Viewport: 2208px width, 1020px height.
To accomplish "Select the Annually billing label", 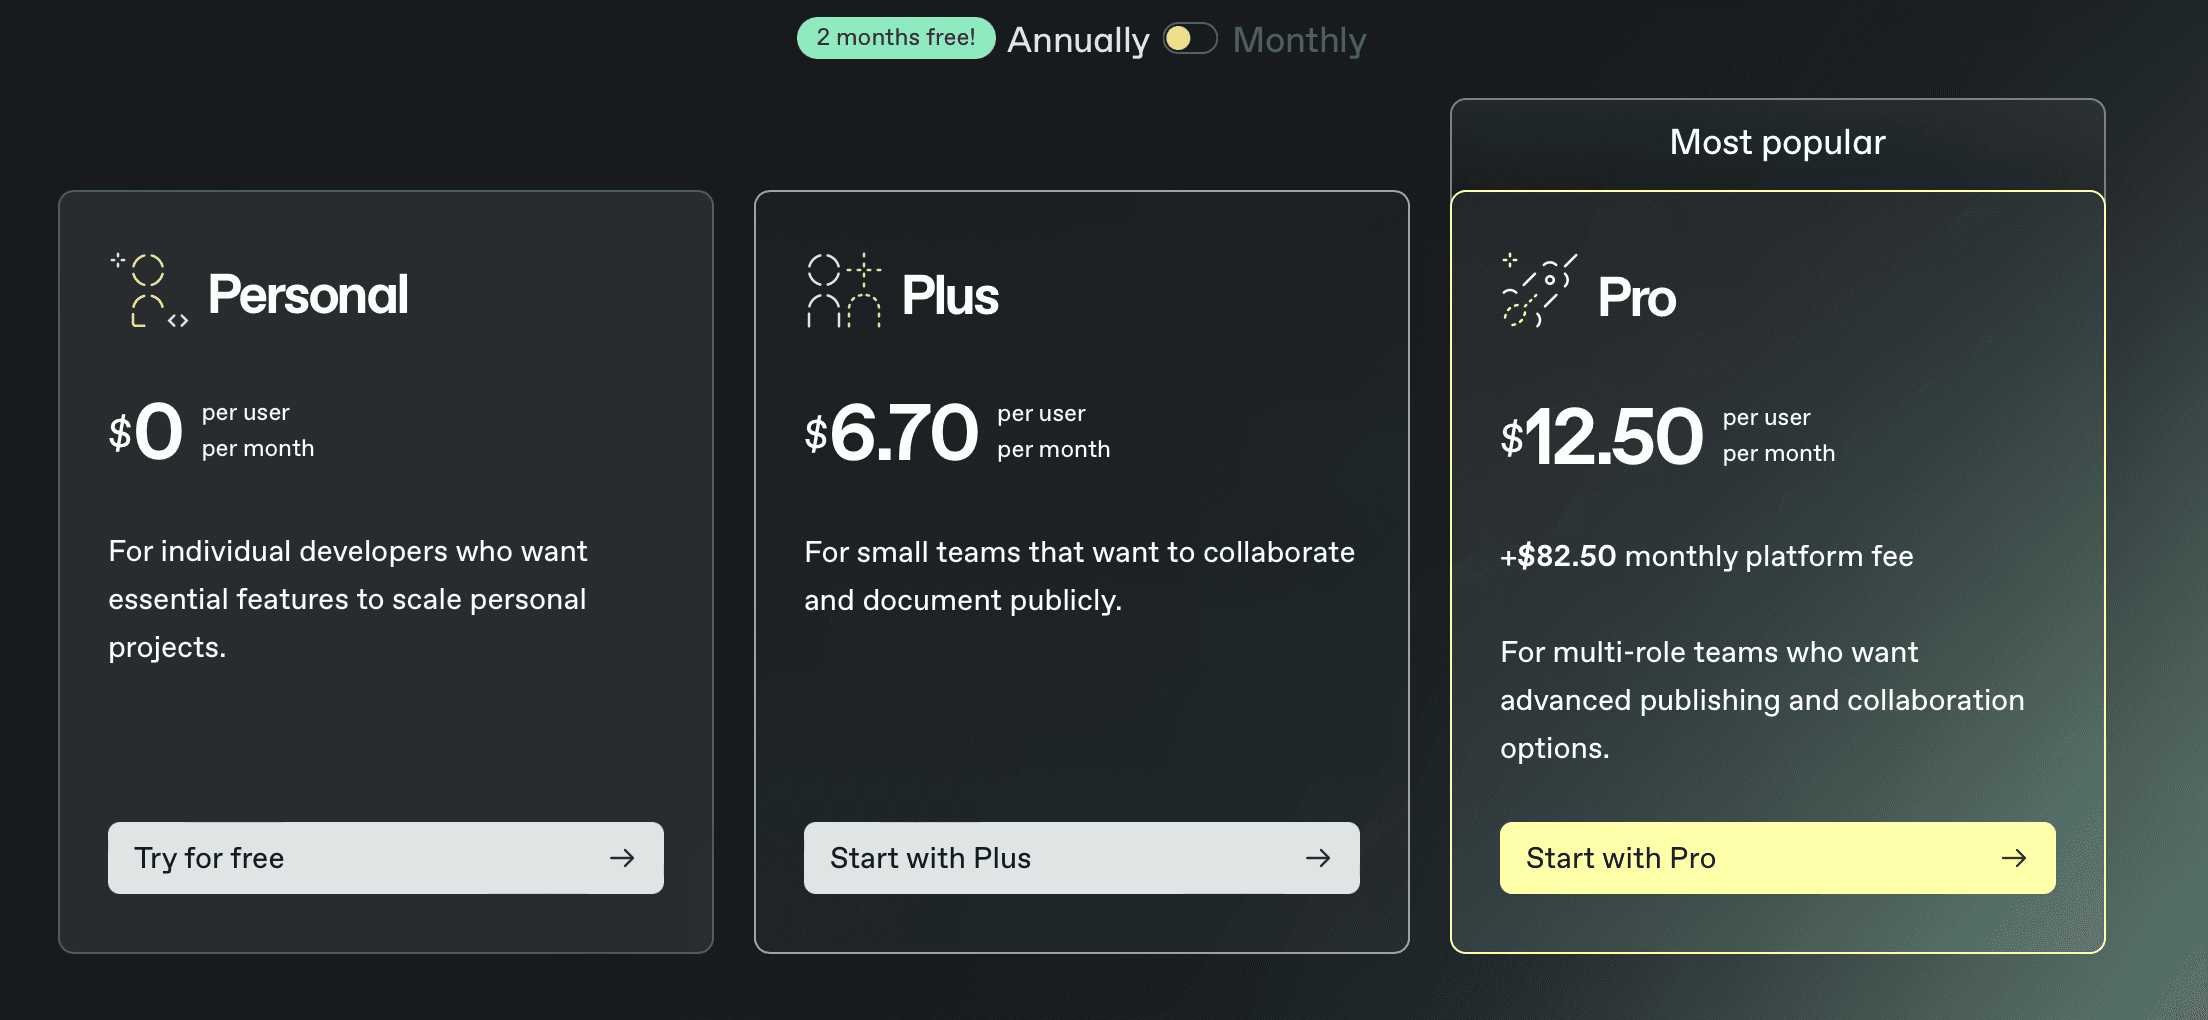I will [1078, 40].
